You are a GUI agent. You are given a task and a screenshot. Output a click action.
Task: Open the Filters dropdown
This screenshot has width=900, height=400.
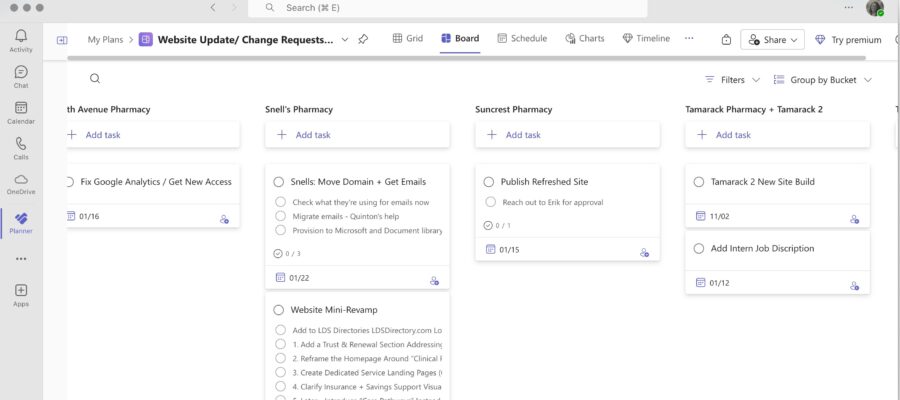(732, 80)
